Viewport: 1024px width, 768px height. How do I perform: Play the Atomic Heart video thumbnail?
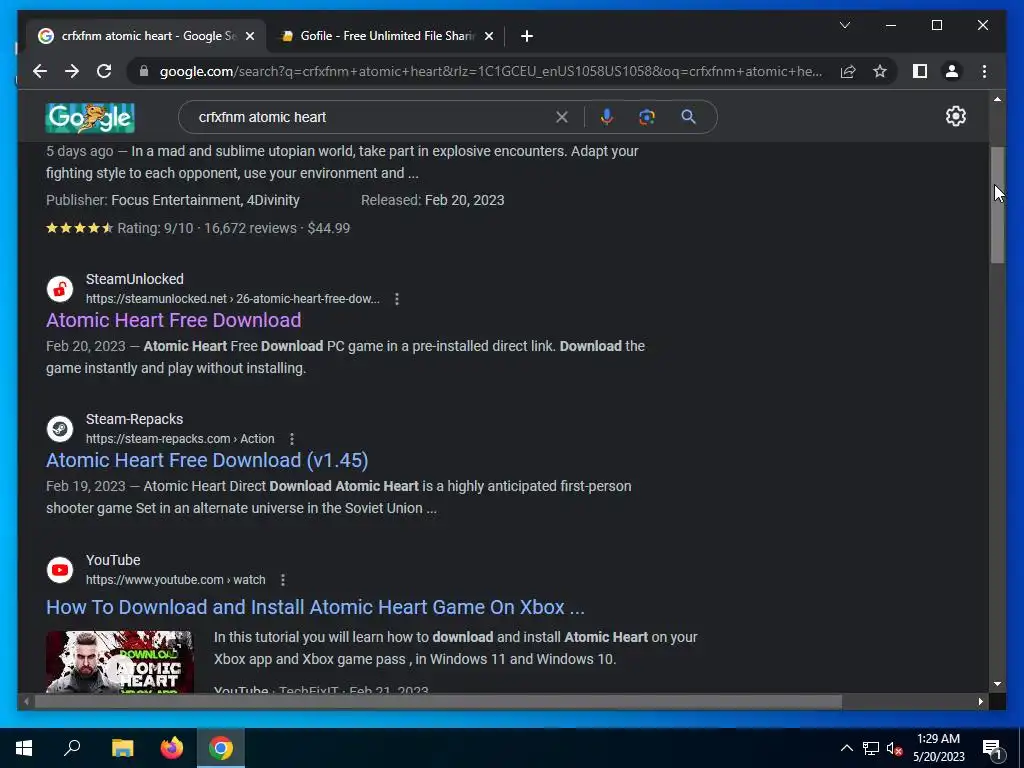coord(120,662)
